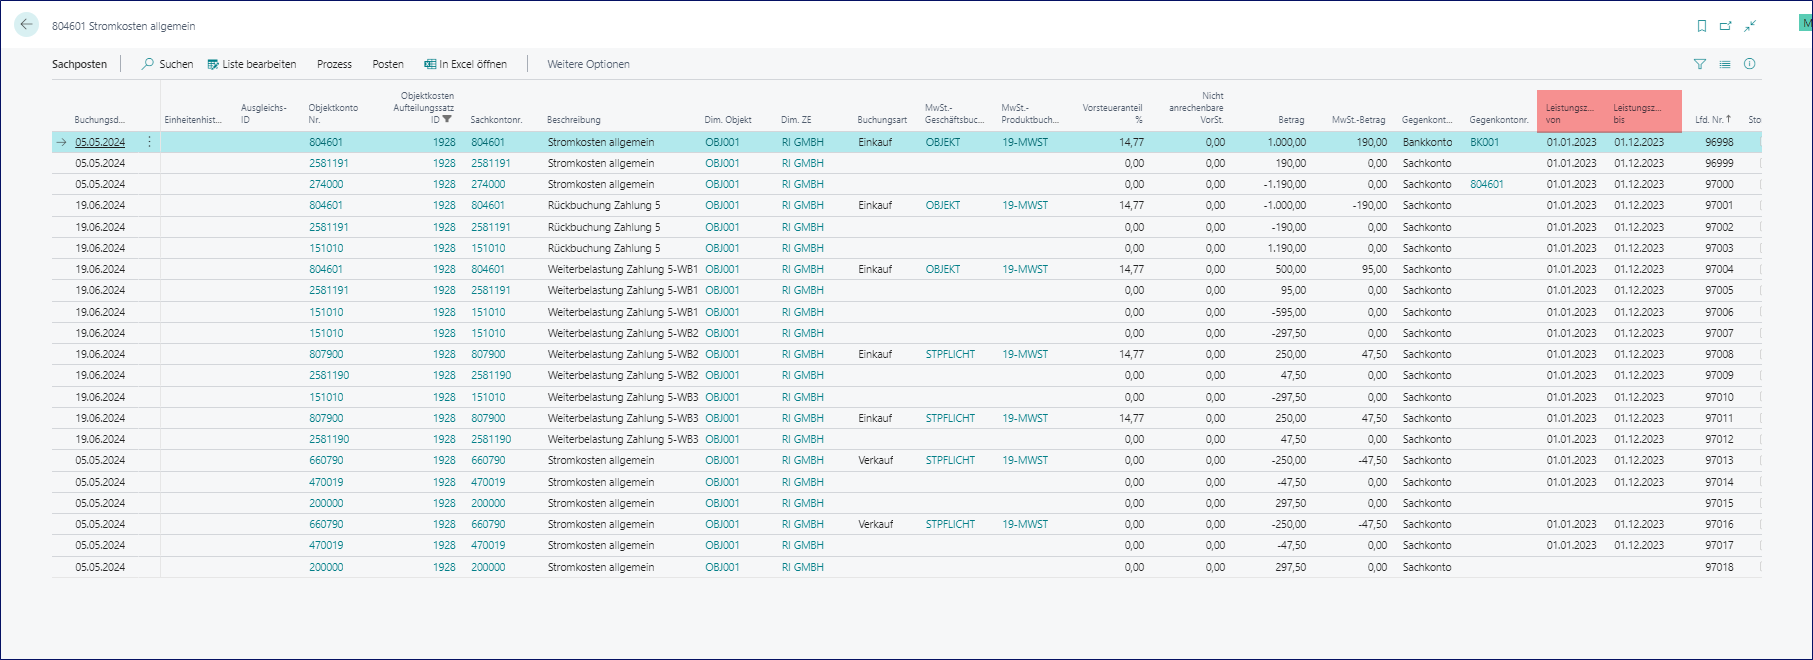The image size is (1813, 660).
Task: Click Liste bearbeiten to edit the list
Action: pos(252,64)
